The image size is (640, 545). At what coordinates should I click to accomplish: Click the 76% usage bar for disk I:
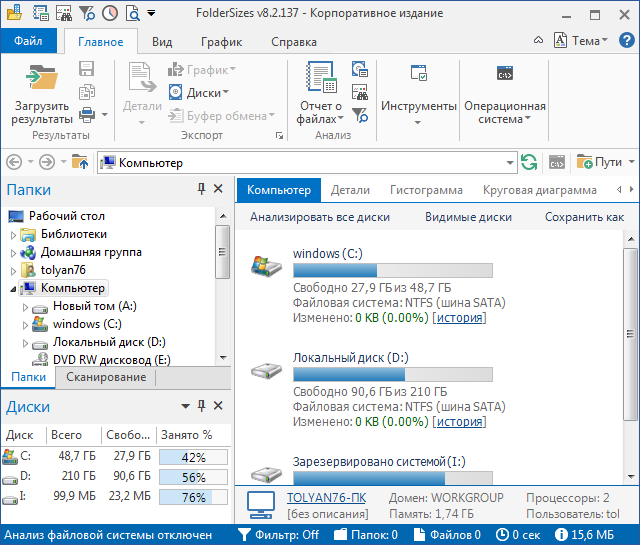[193, 497]
